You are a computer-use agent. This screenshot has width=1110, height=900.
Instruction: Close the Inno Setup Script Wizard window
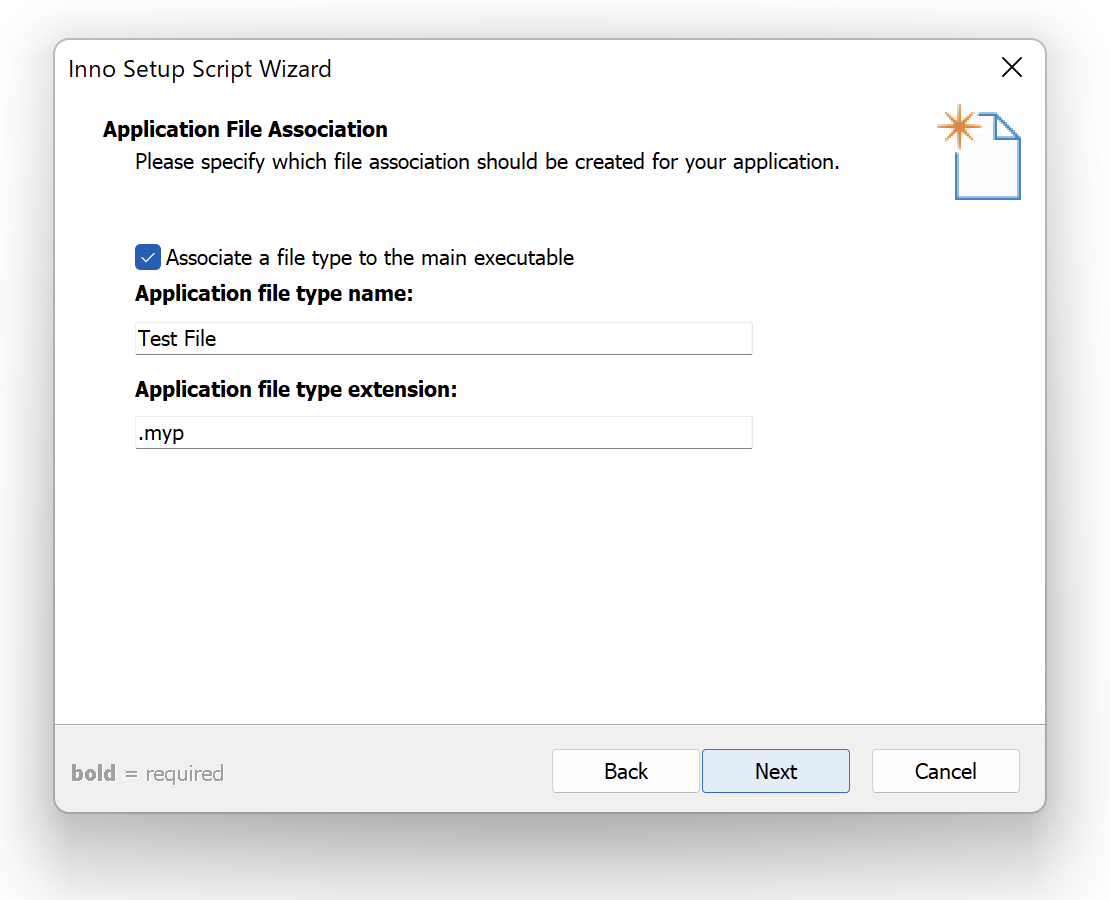pos(1012,68)
